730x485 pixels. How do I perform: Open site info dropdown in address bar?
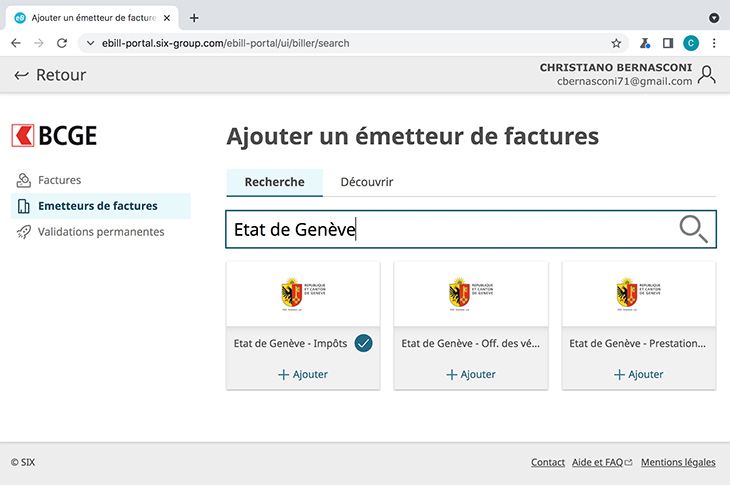(91, 43)
